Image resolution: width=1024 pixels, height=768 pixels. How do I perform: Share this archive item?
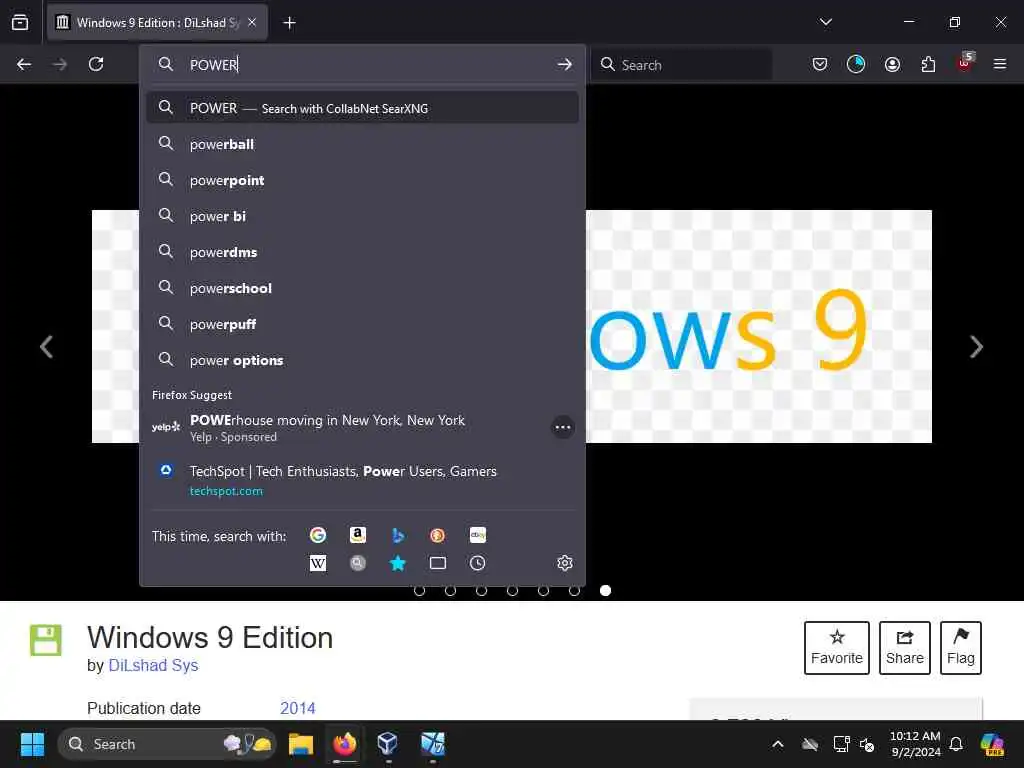(904, 647)
